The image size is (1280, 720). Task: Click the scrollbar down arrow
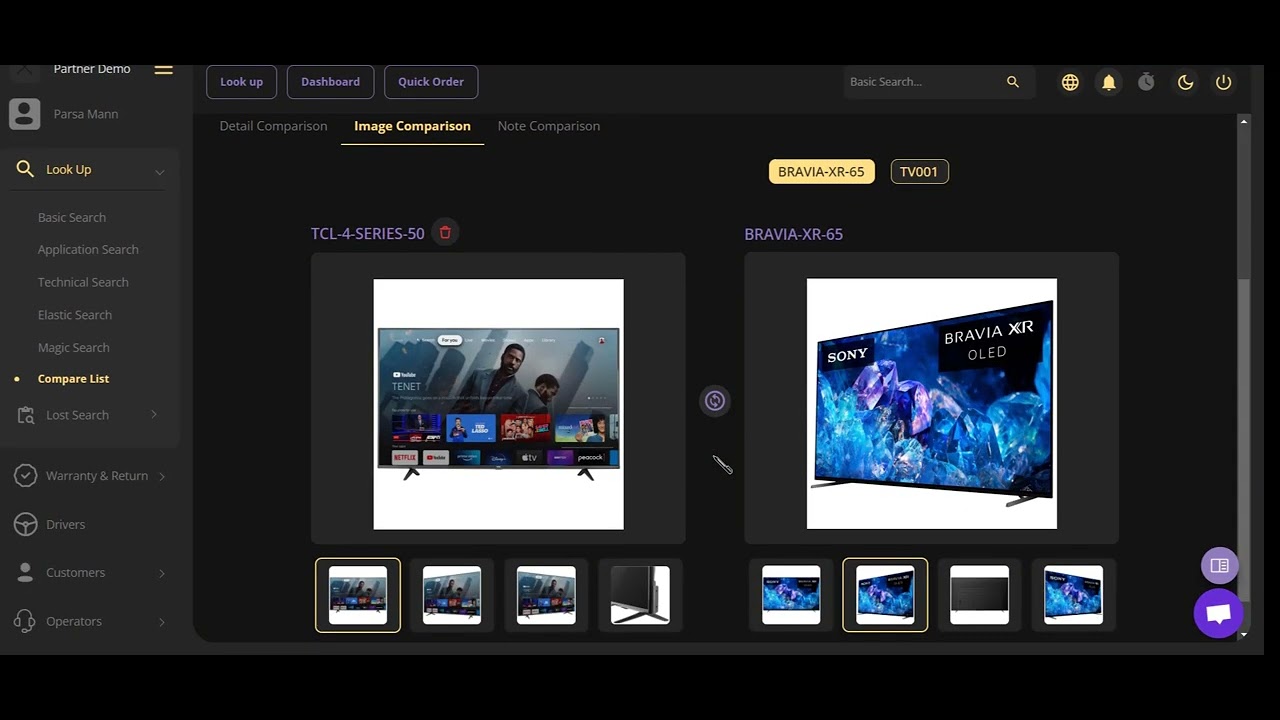[x=1244, y=634]
